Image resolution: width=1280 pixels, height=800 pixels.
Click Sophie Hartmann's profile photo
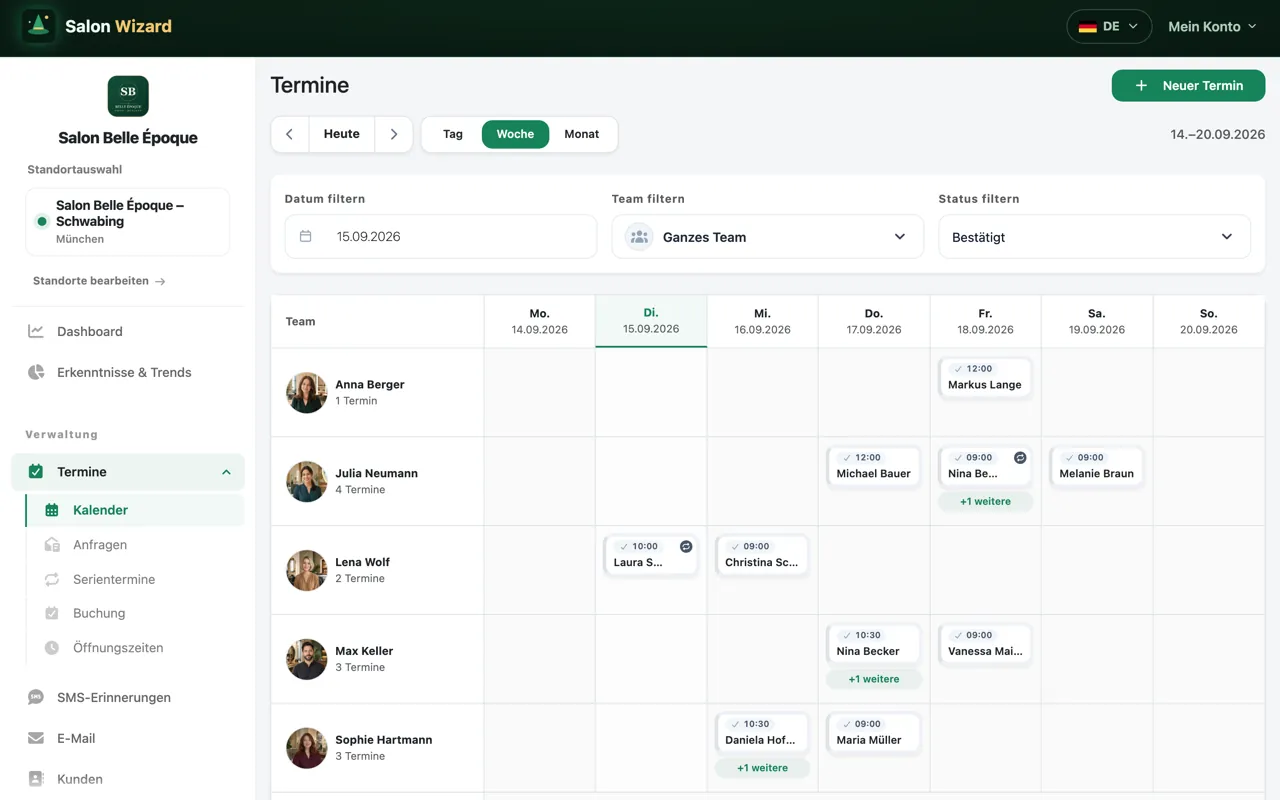click(x=307, y=748)
